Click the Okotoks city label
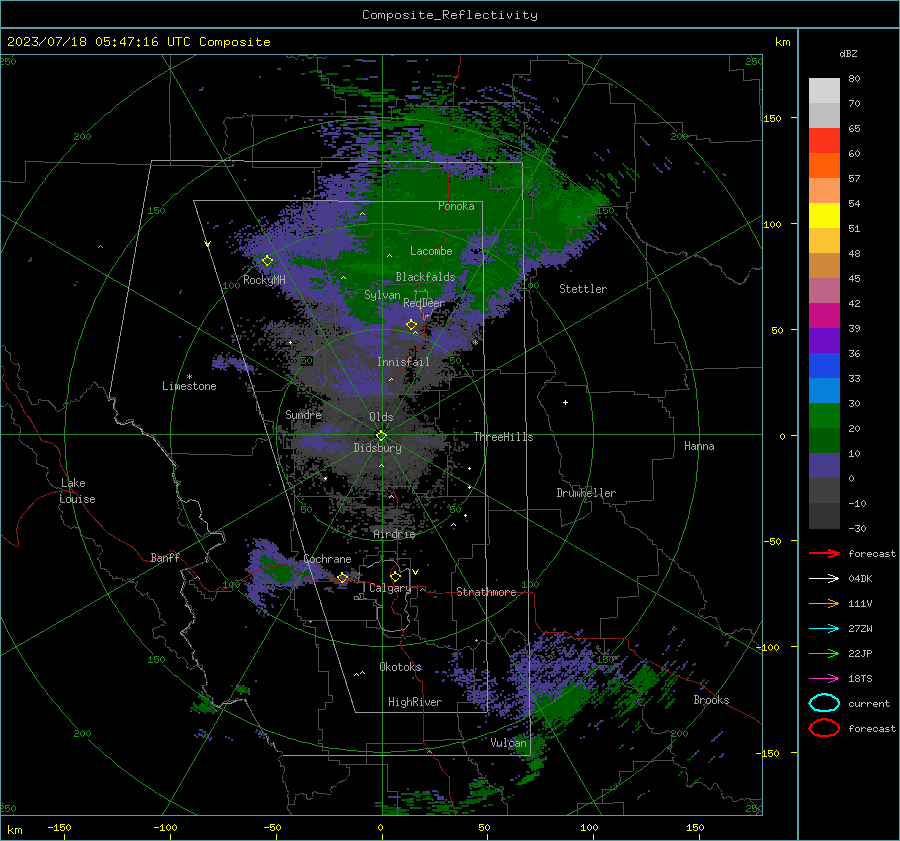This screenshot has height=841, width=900. click(x=400, y=666)
